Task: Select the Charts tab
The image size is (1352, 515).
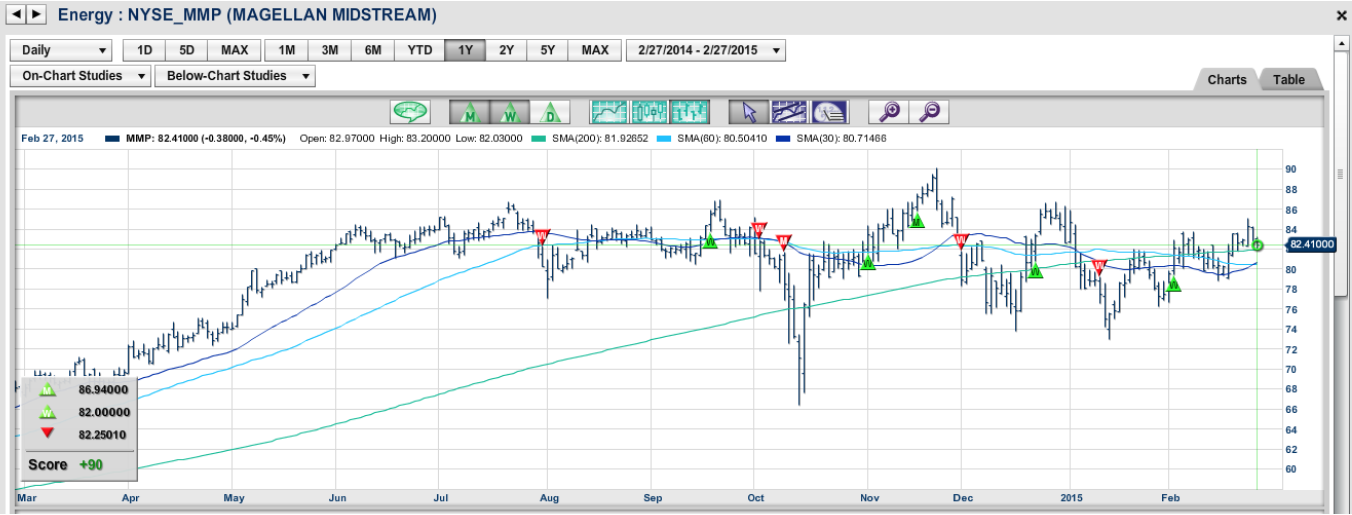Action: point(1226,80)
